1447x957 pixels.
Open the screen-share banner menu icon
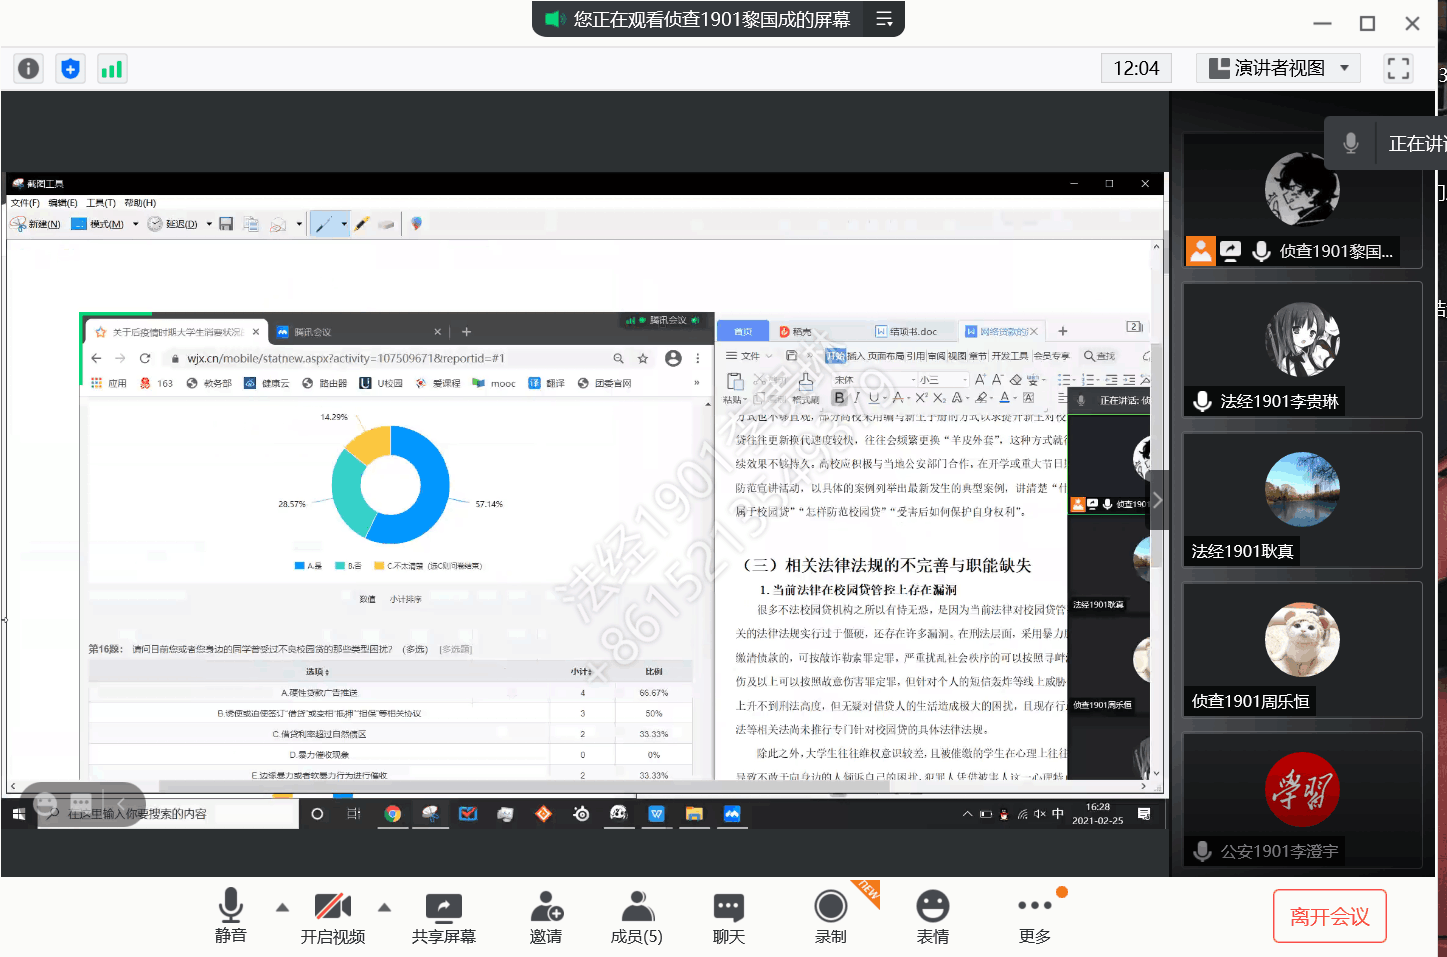pyautogui.click(x=884, y=19)
